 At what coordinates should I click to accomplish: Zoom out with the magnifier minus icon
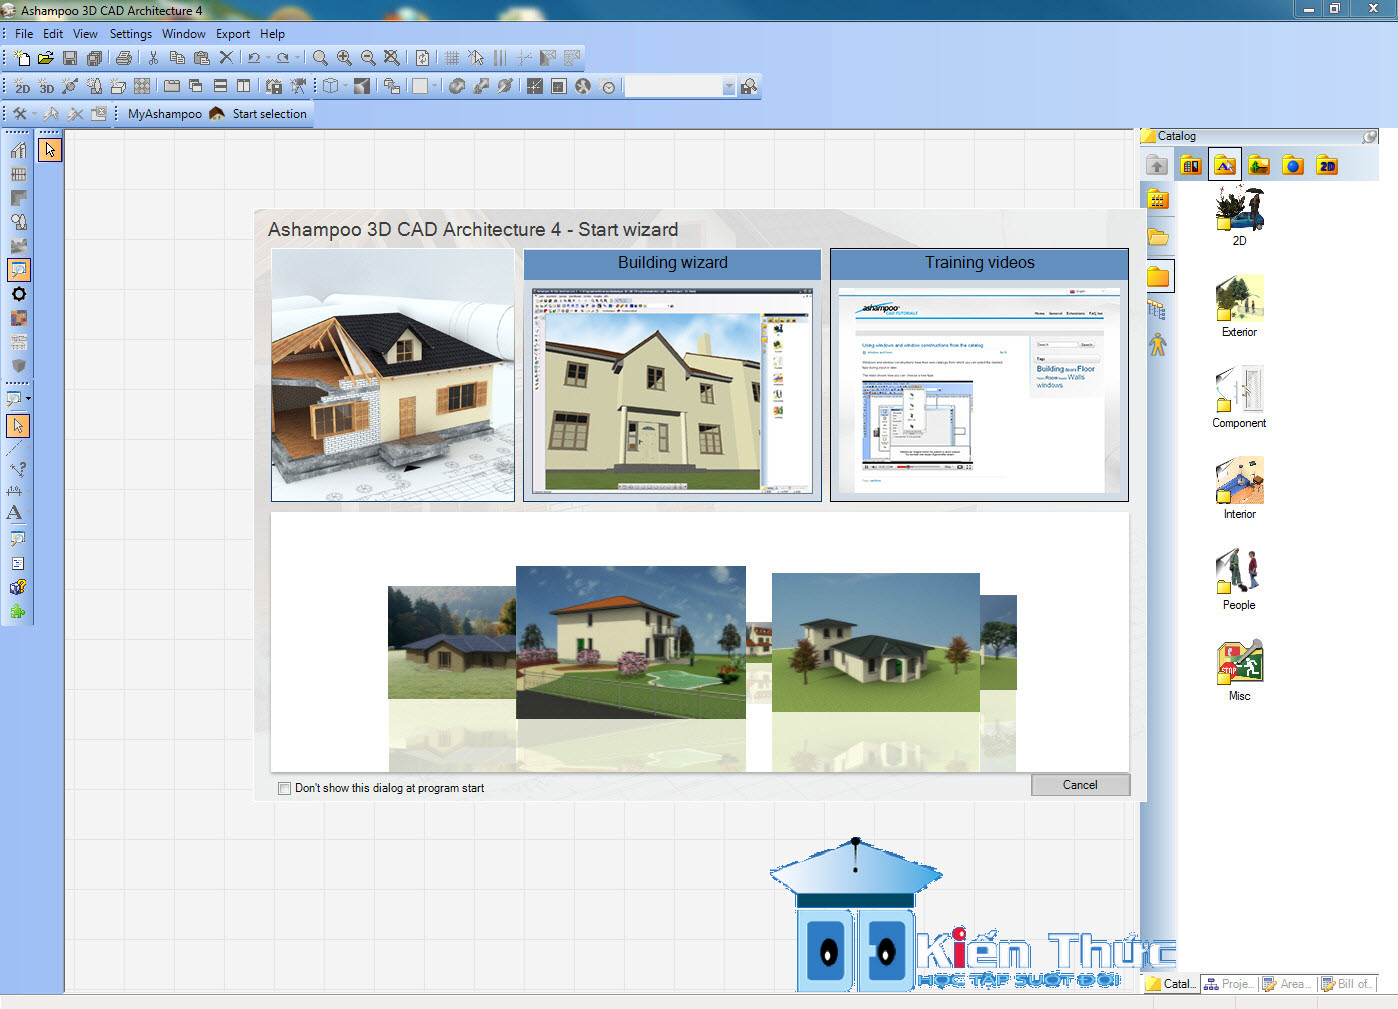click(x=368, y=58)
